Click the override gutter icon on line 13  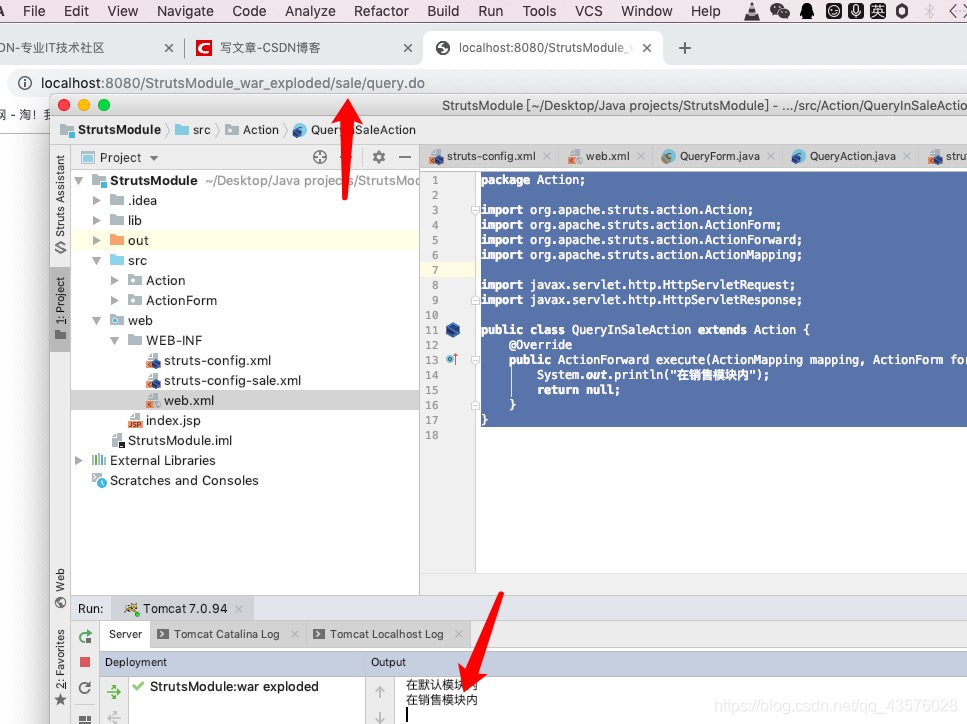(x=452, y=359)
